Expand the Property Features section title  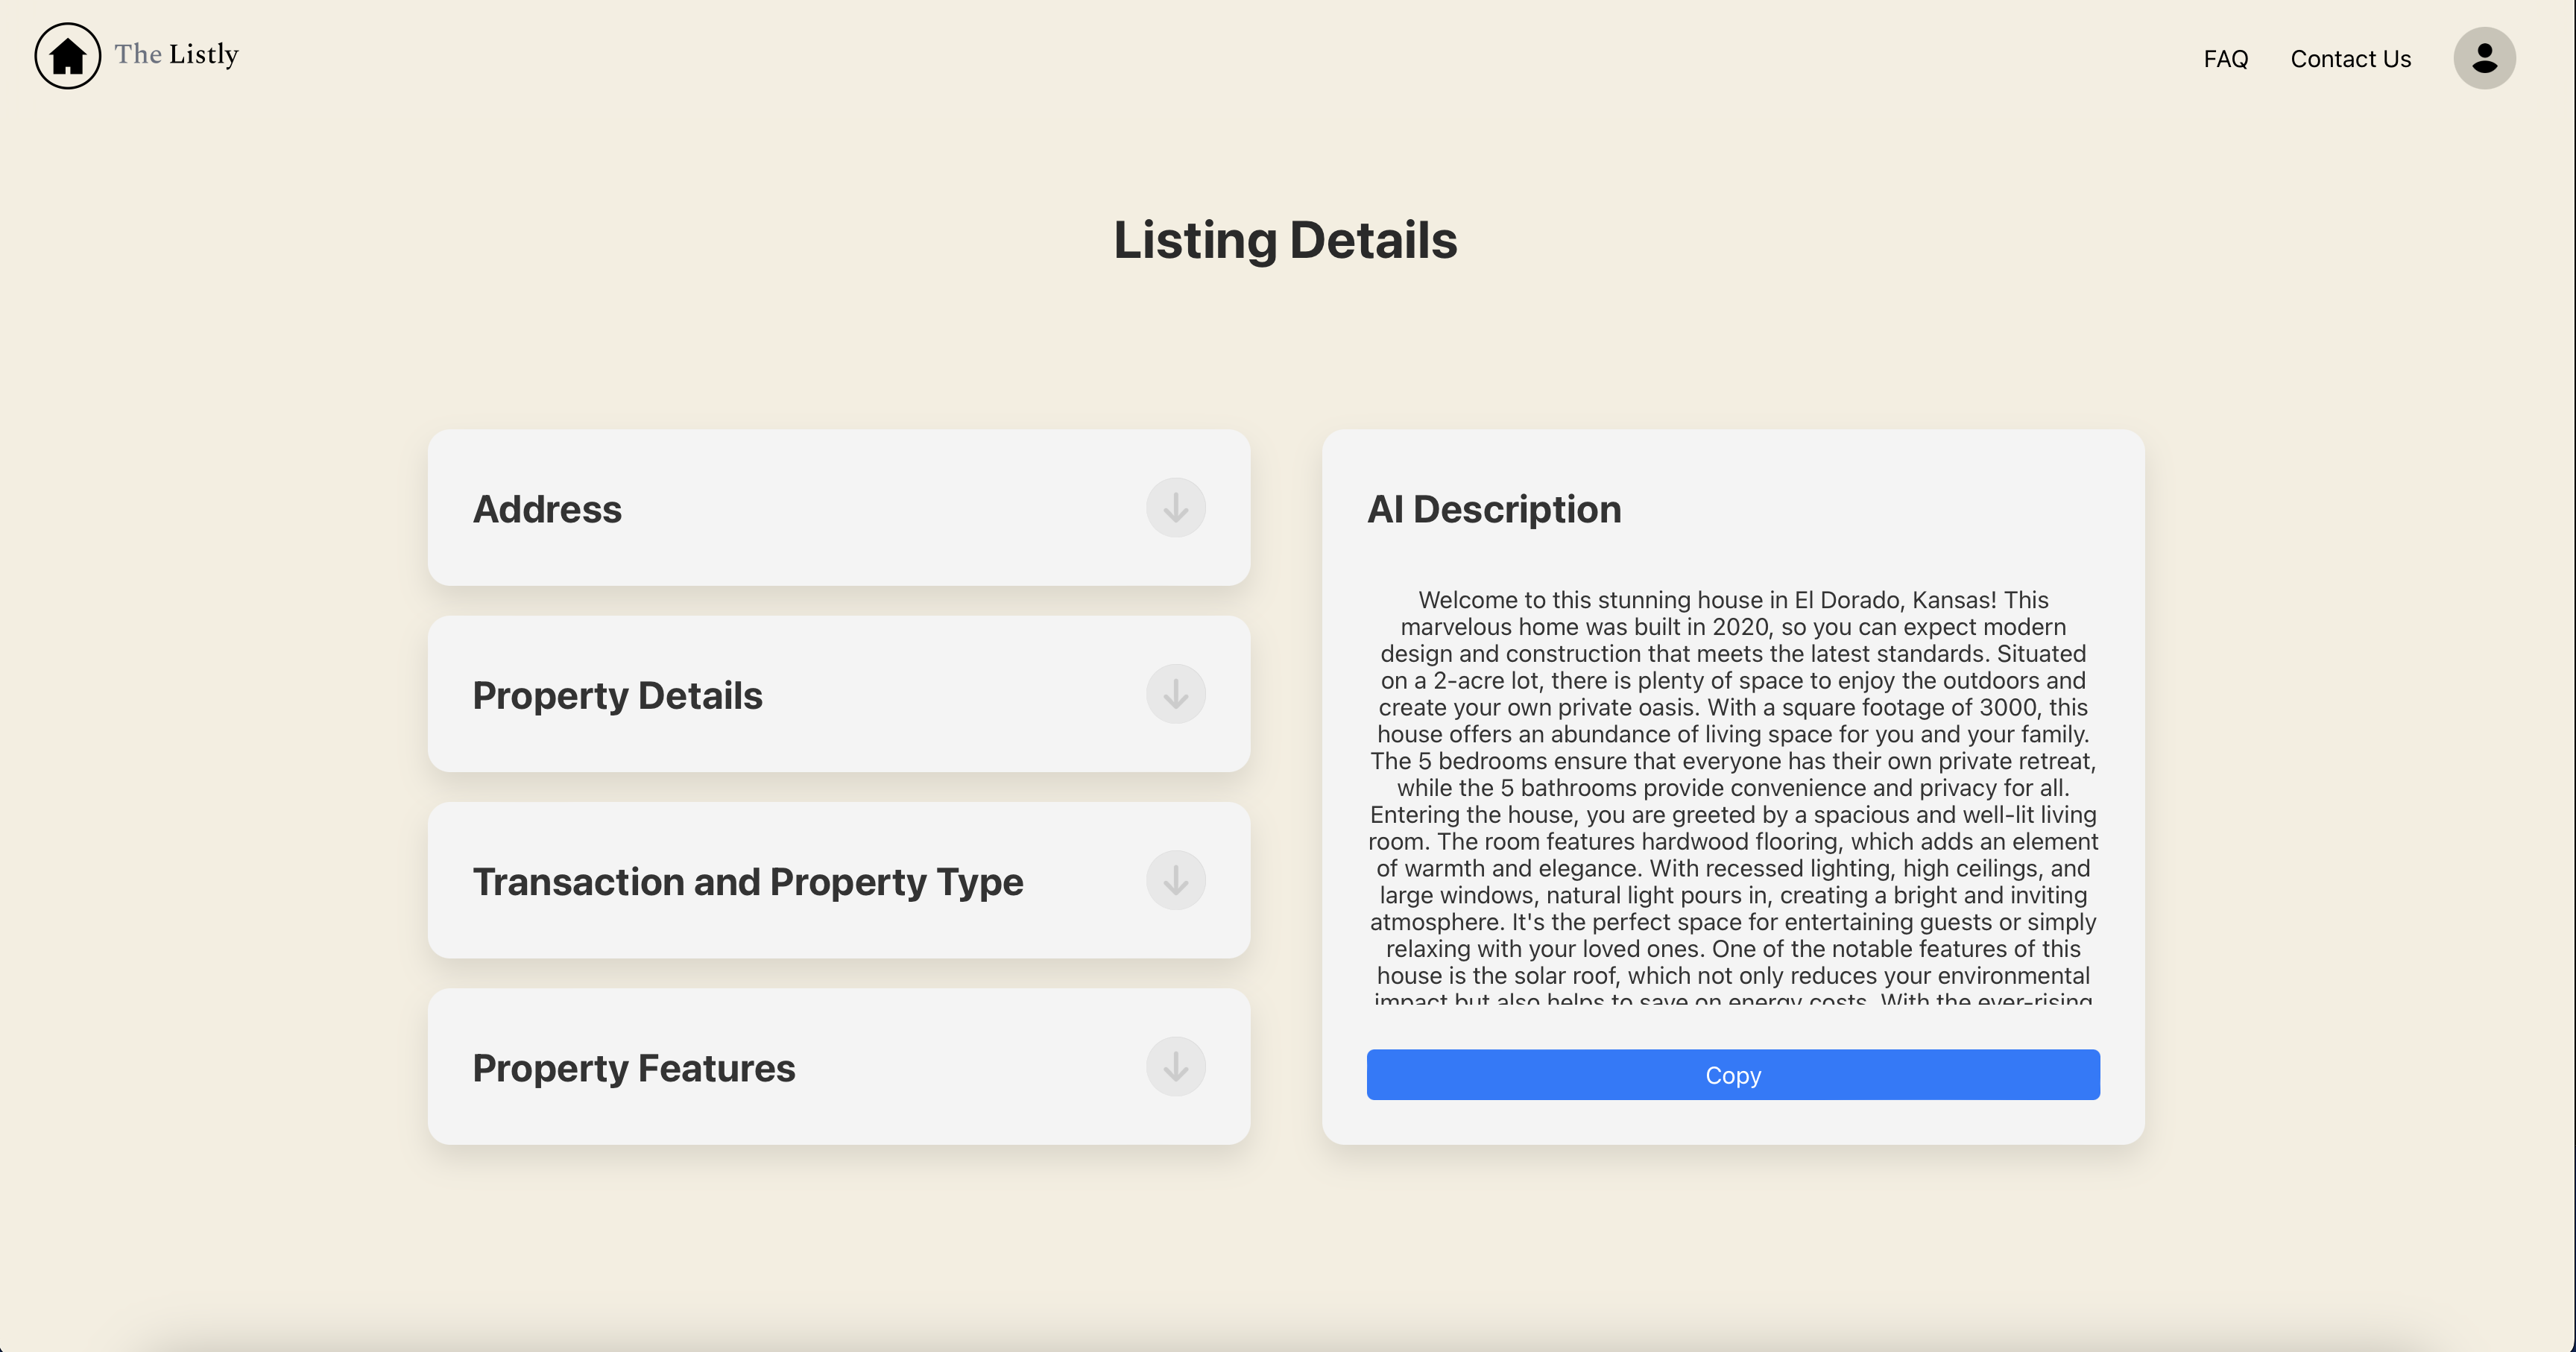633,1068
